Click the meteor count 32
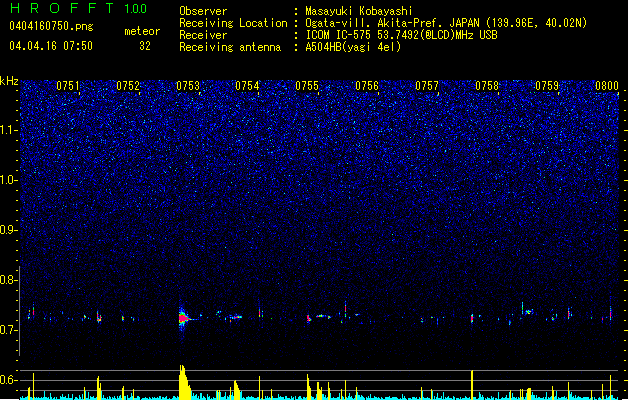Image resolution: width=629 pixels, height=400 pixels. coord(145,46)
